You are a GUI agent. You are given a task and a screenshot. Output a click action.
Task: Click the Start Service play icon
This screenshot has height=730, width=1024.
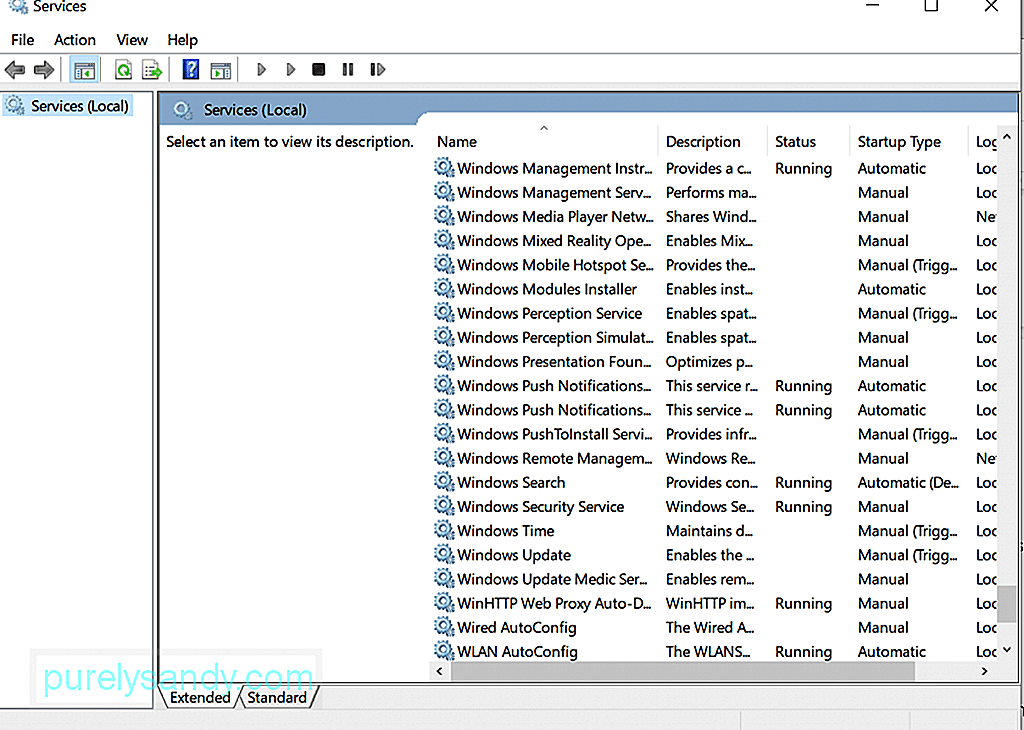click(261, 69)
